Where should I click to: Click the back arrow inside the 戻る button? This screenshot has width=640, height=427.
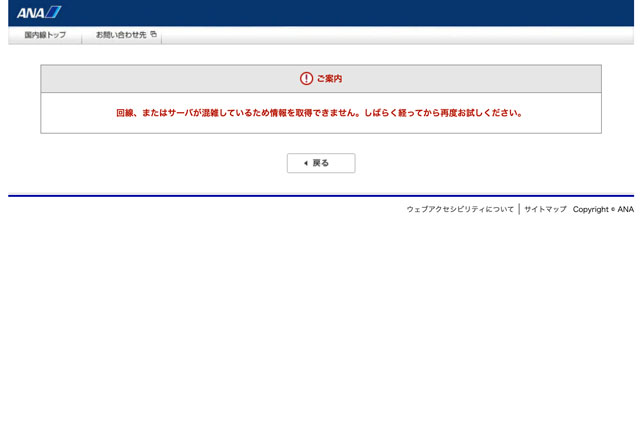pos(304,163)
